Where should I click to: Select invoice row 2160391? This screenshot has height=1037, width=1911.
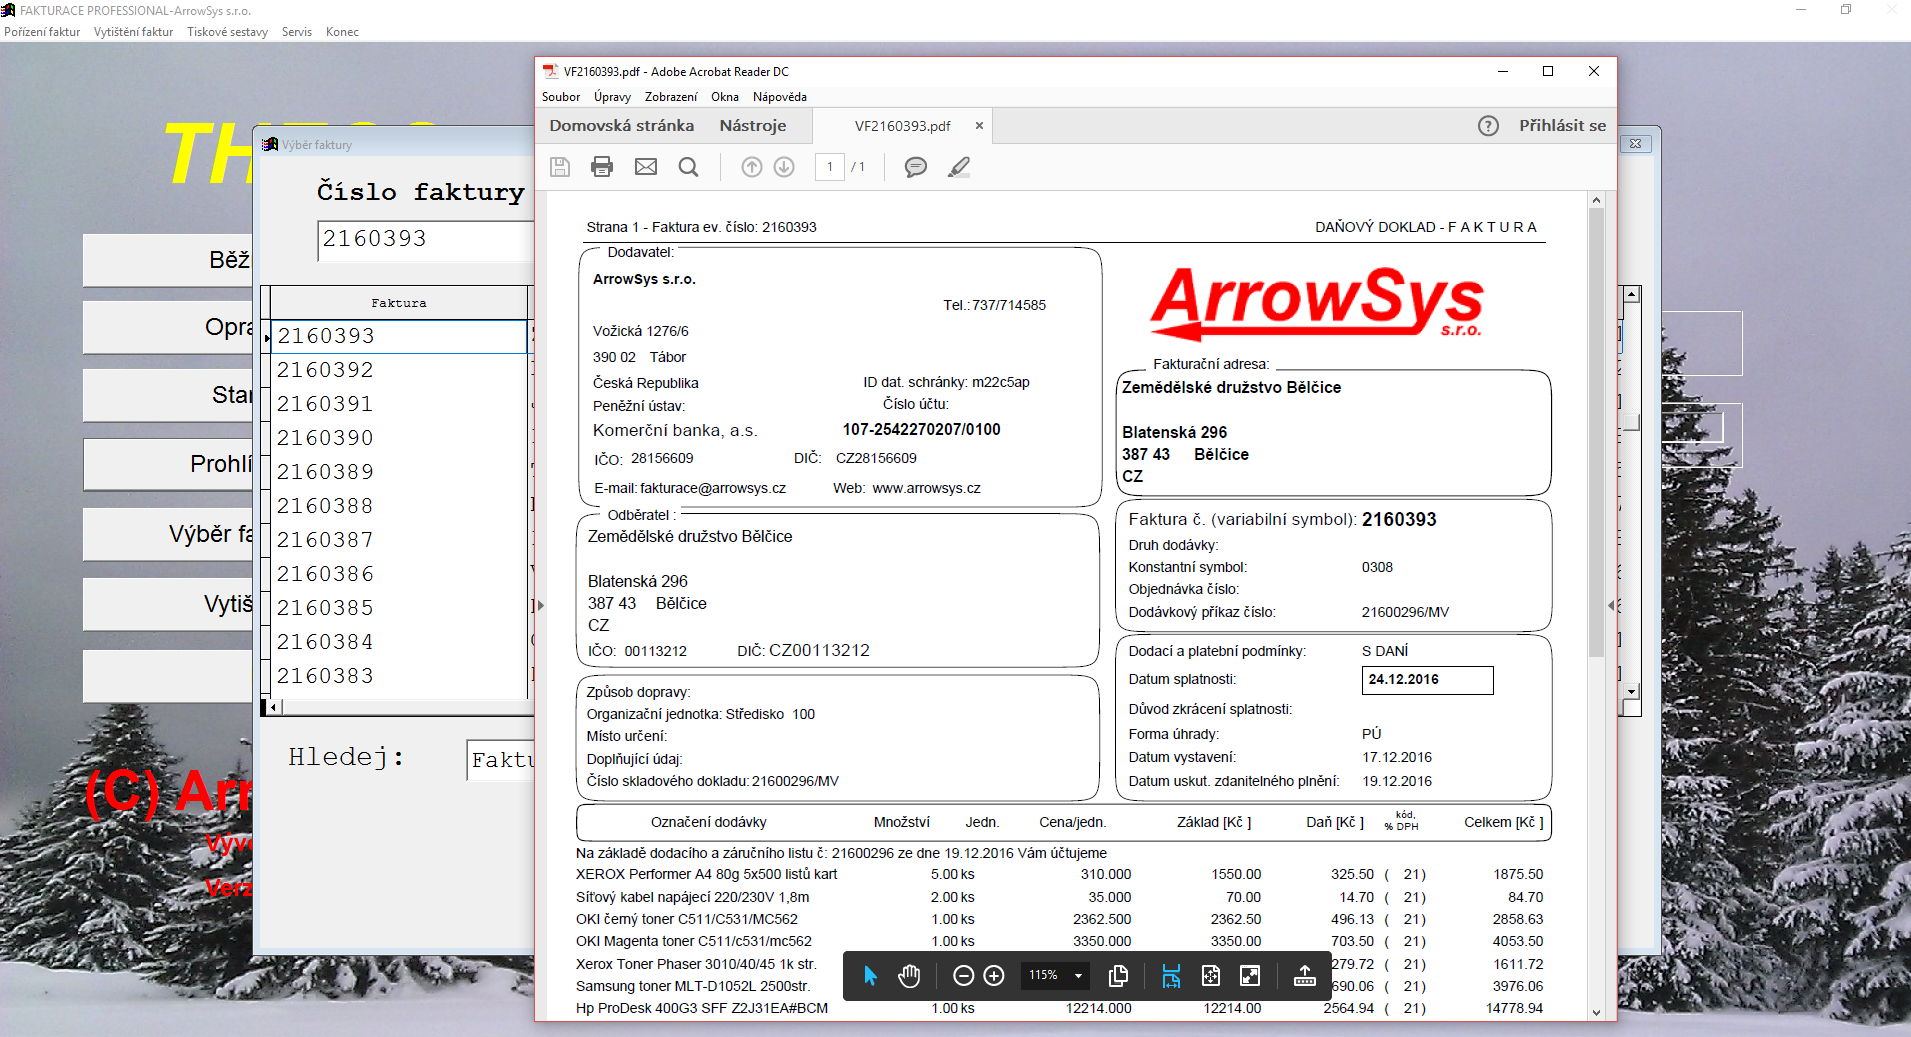(399, 404)
